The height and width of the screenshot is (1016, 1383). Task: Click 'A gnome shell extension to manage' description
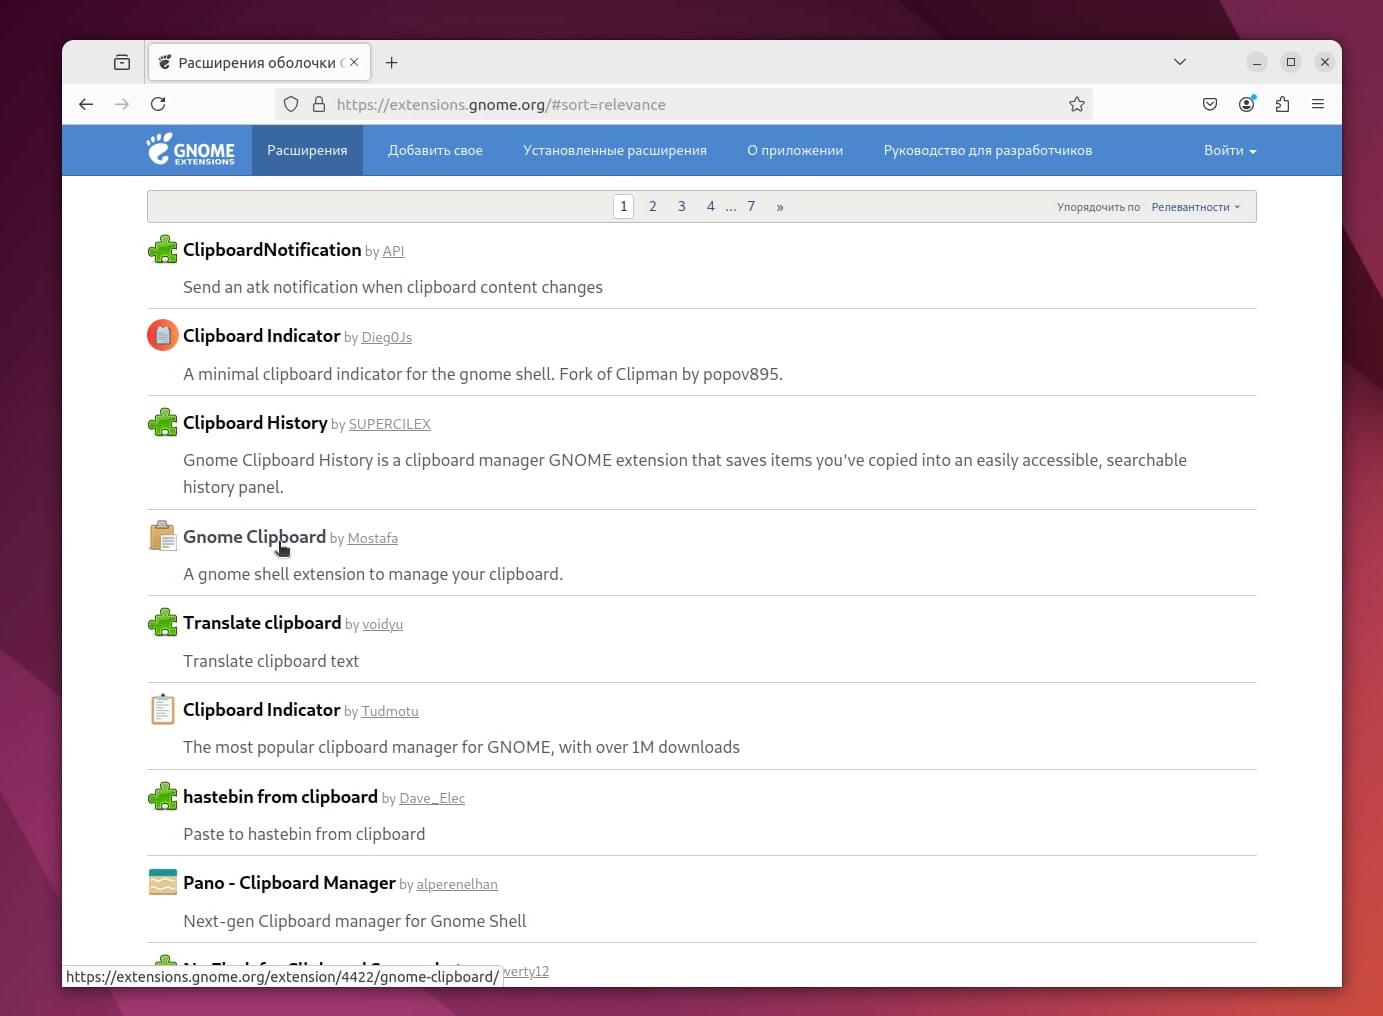(373, 574)
